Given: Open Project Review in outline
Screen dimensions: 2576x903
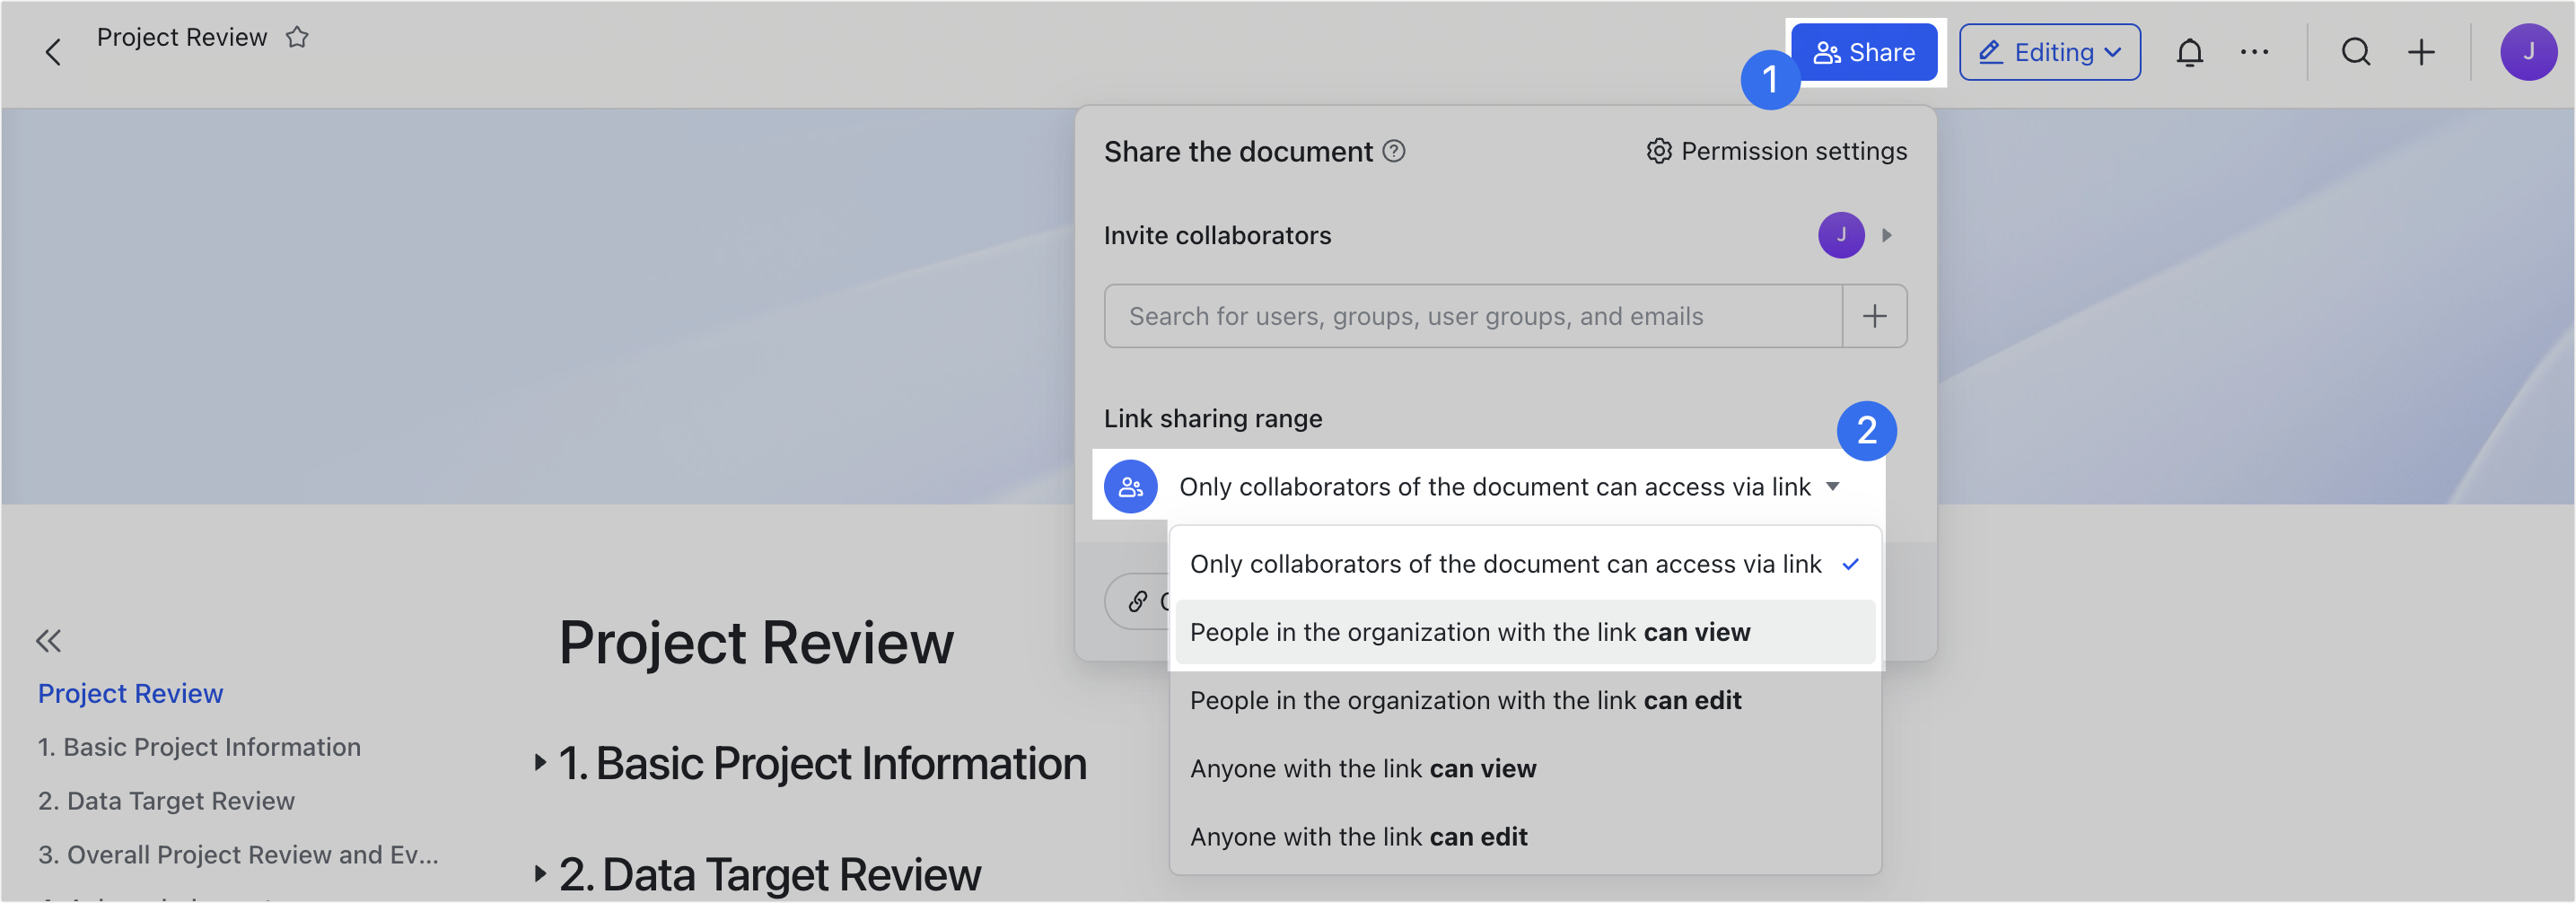Looking at the screenshot, I should (x=130, y=693).
